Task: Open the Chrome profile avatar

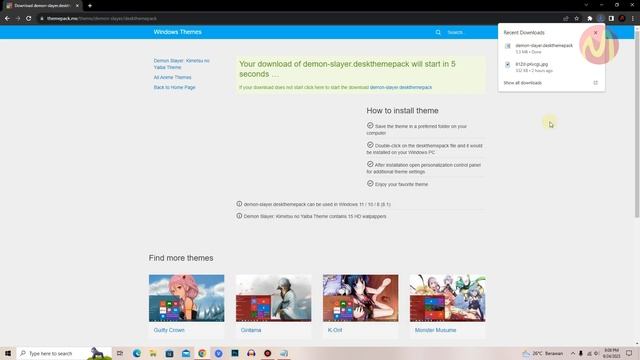Action: pyautogui.click(x=622, y=18)
